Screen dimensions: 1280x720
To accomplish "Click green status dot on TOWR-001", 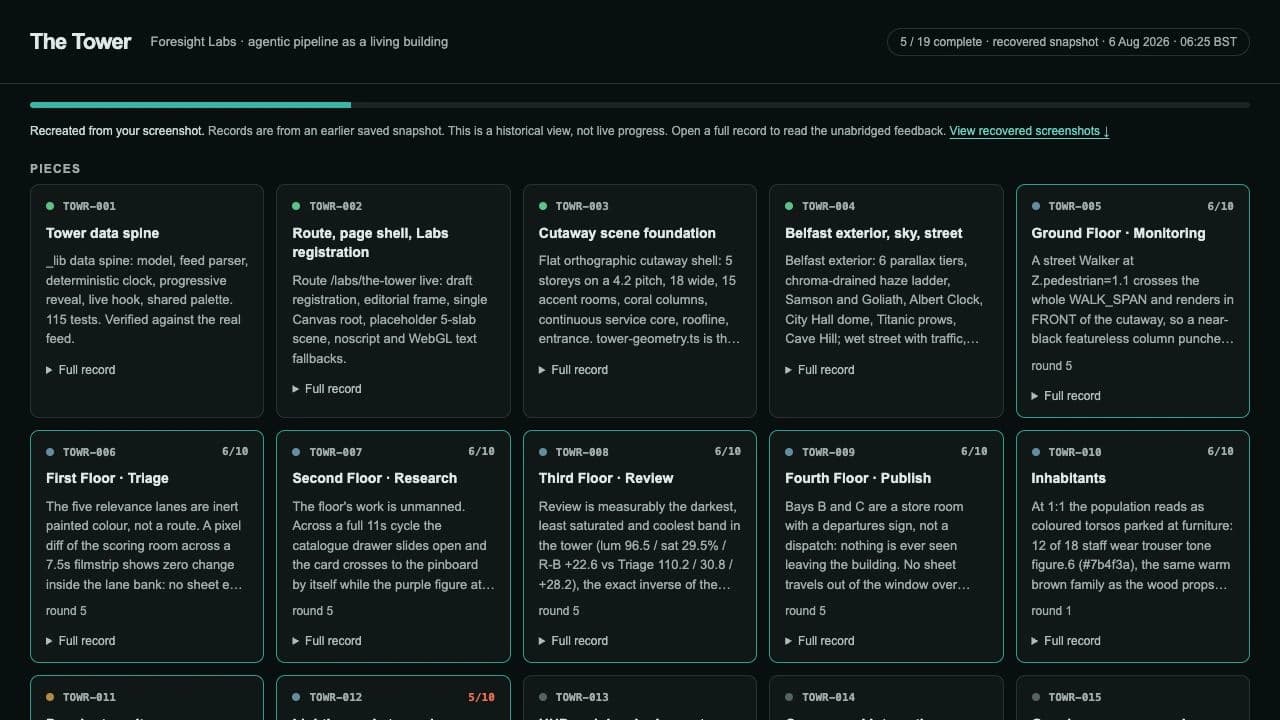I will pos(50,206).
